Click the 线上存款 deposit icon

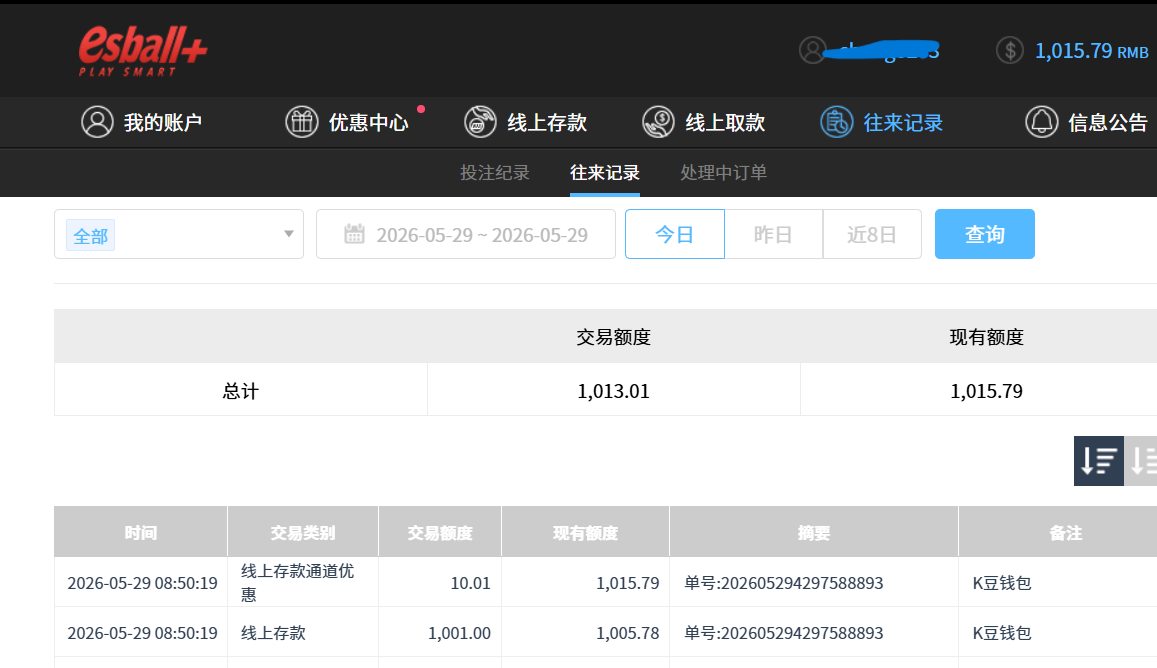(x=480, y=122)
